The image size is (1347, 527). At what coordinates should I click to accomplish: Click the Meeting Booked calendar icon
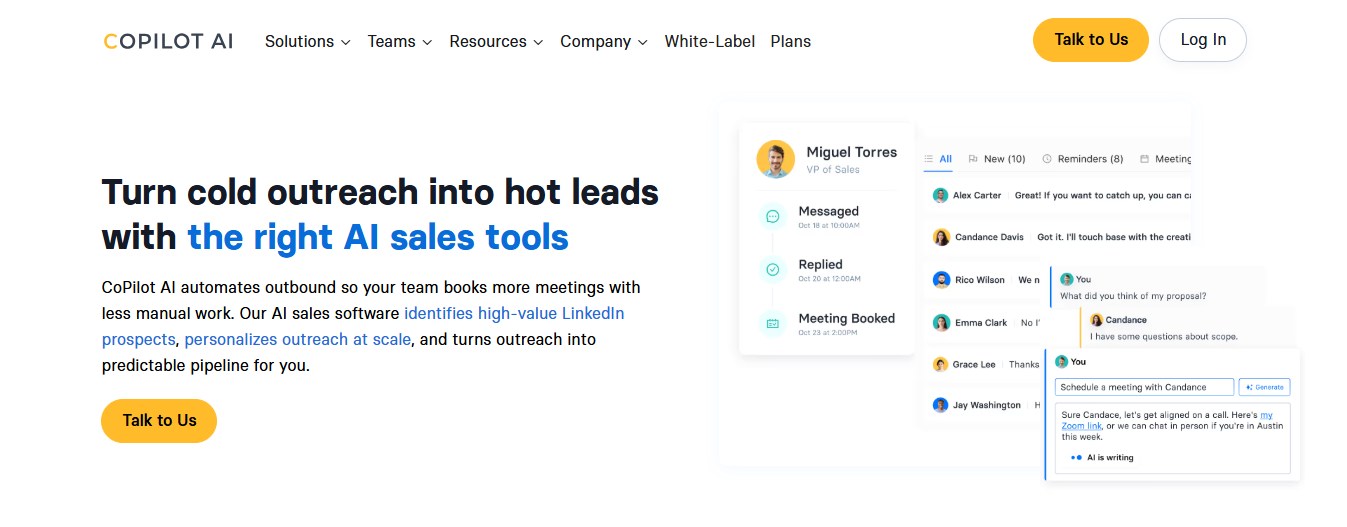(x=773, y=323)
